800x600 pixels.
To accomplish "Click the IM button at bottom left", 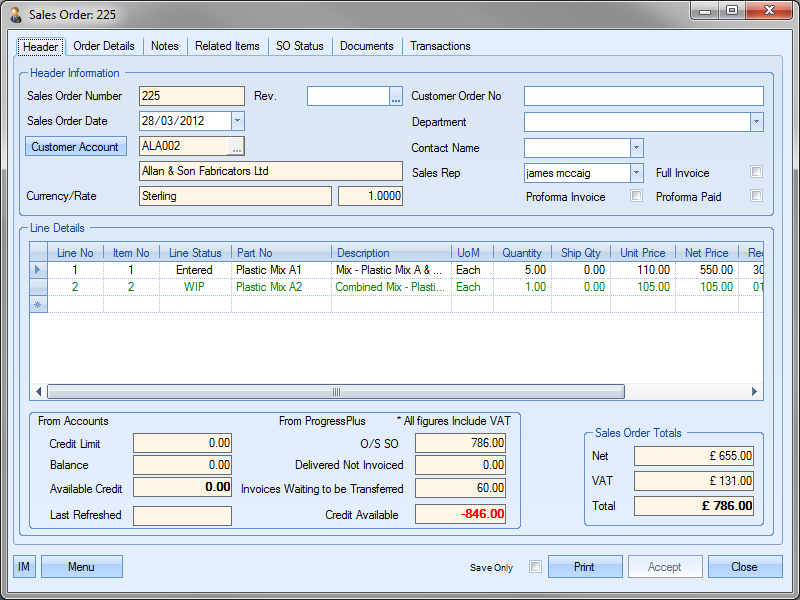I will pos(24,567).
